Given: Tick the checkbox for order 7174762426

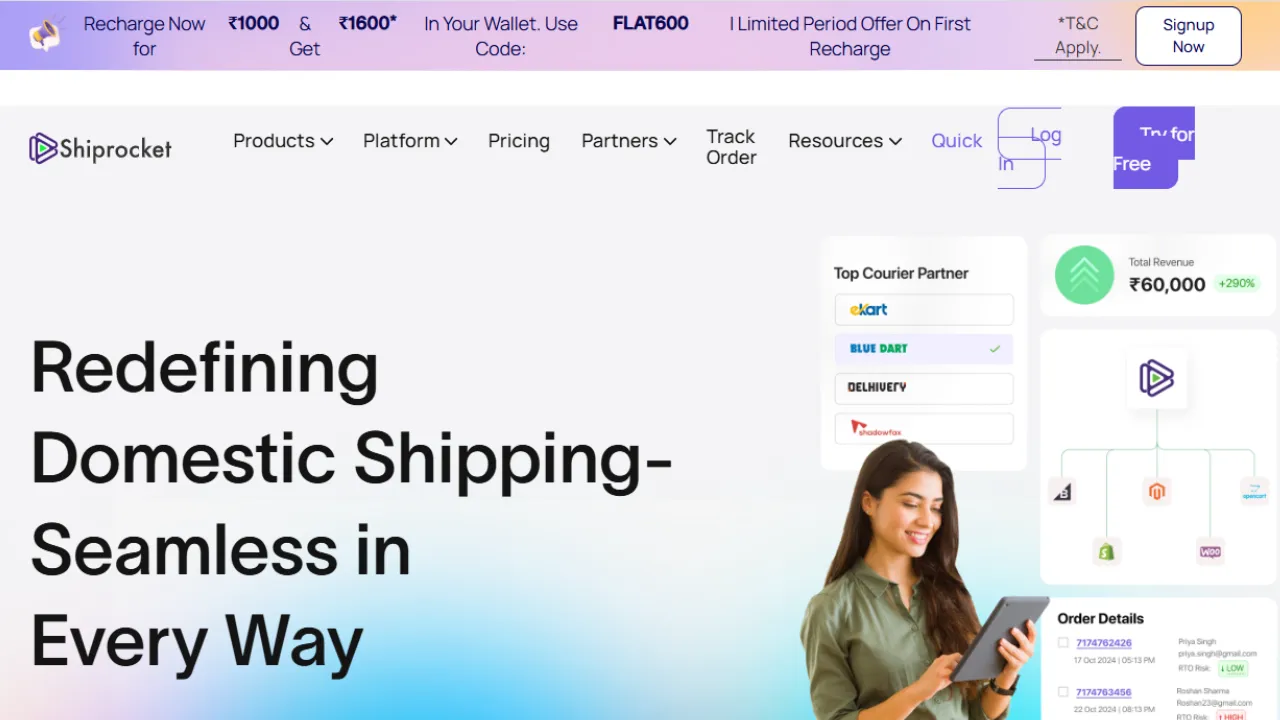Looking at the screenshot, I should click(1063, 643).
